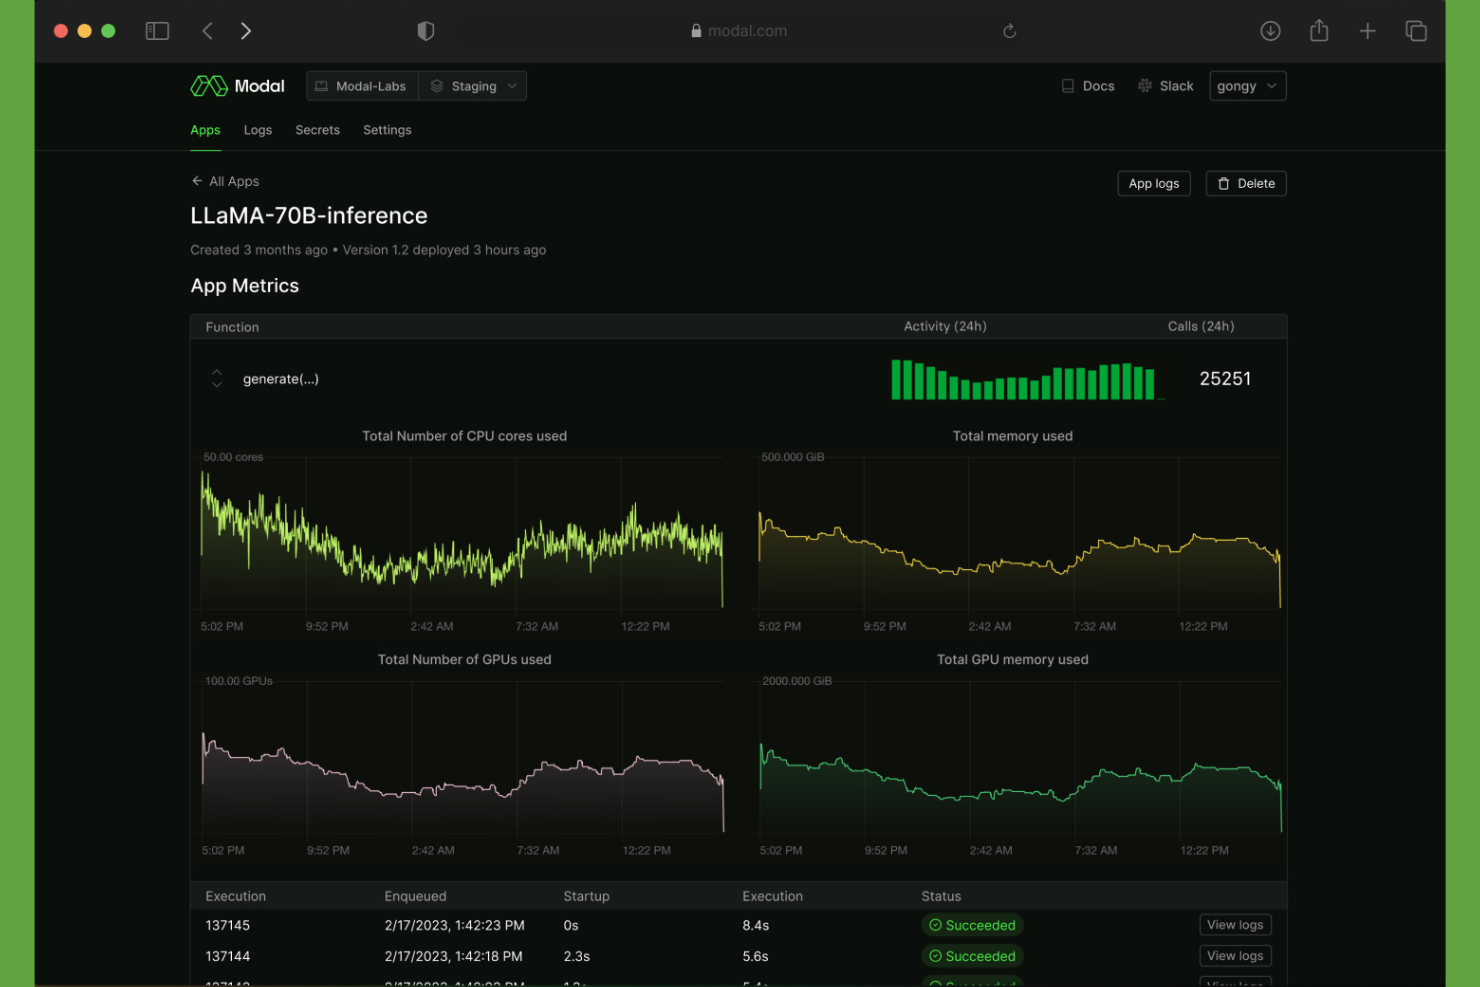1480x987 pixels.
Task: Click the browser share icon
Action: point(1319,30)
